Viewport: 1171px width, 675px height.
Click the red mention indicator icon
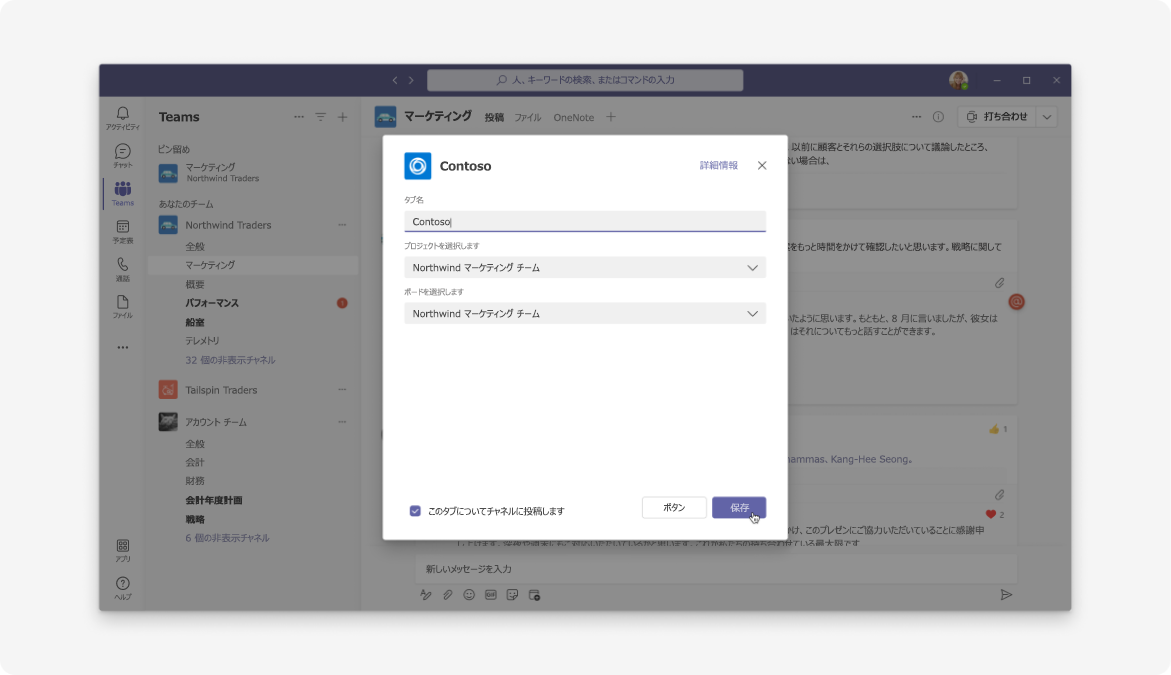tap(1016, 302)
